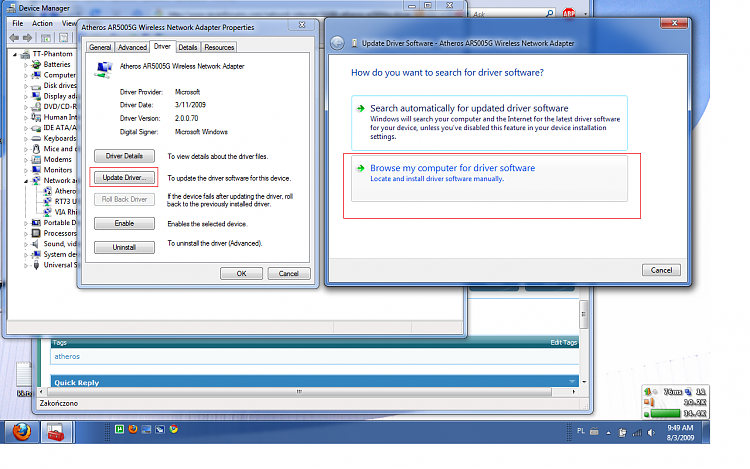This screenshot has height=469, width=750.
Task: Click the network signal tray icon
Action: [637, 433]
